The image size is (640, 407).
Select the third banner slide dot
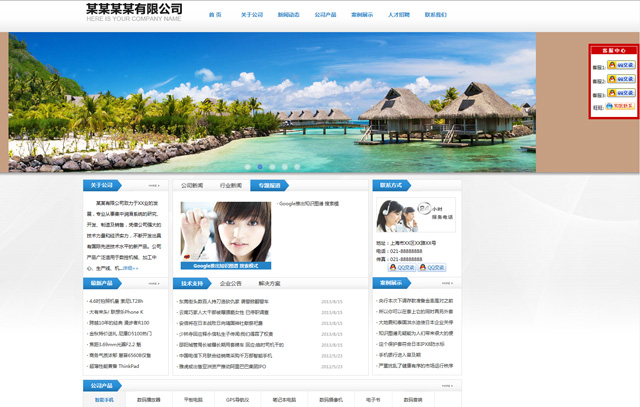(272, 167)
